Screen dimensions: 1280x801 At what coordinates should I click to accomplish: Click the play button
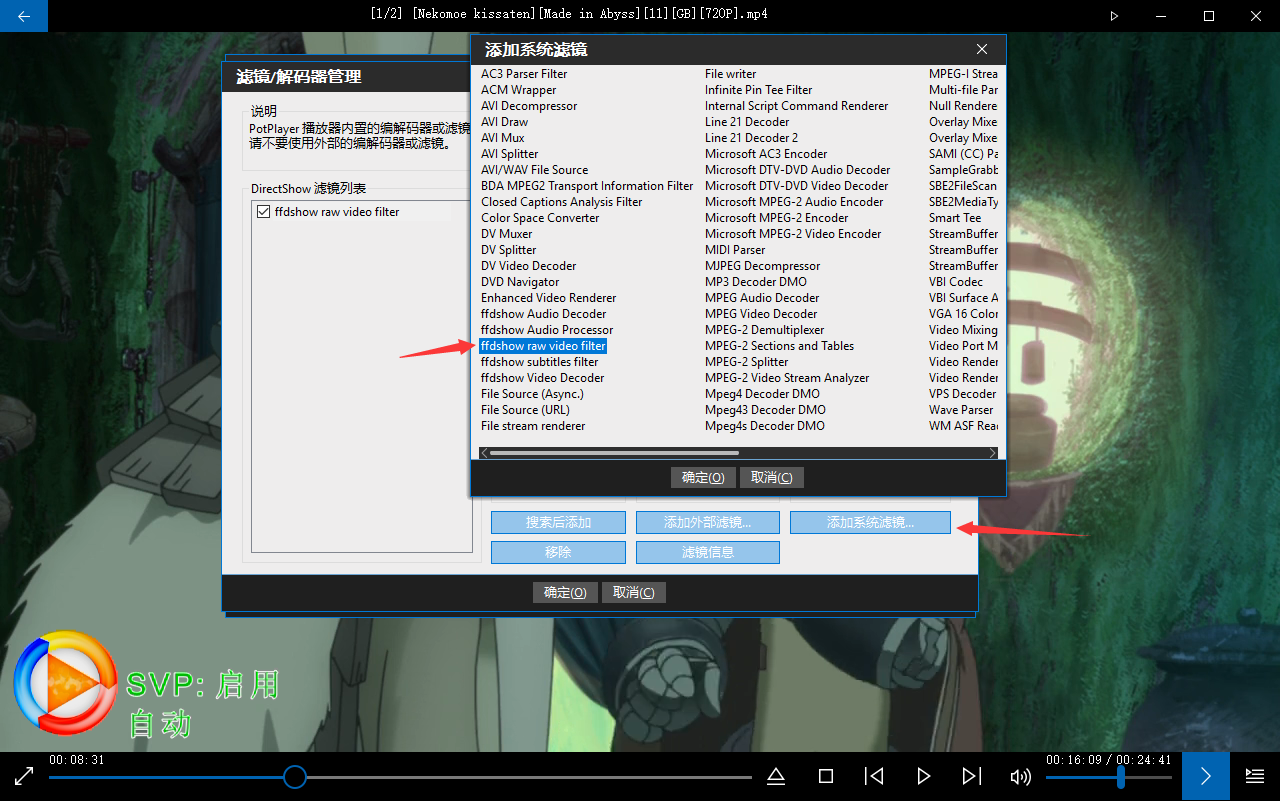pos(923,776)
